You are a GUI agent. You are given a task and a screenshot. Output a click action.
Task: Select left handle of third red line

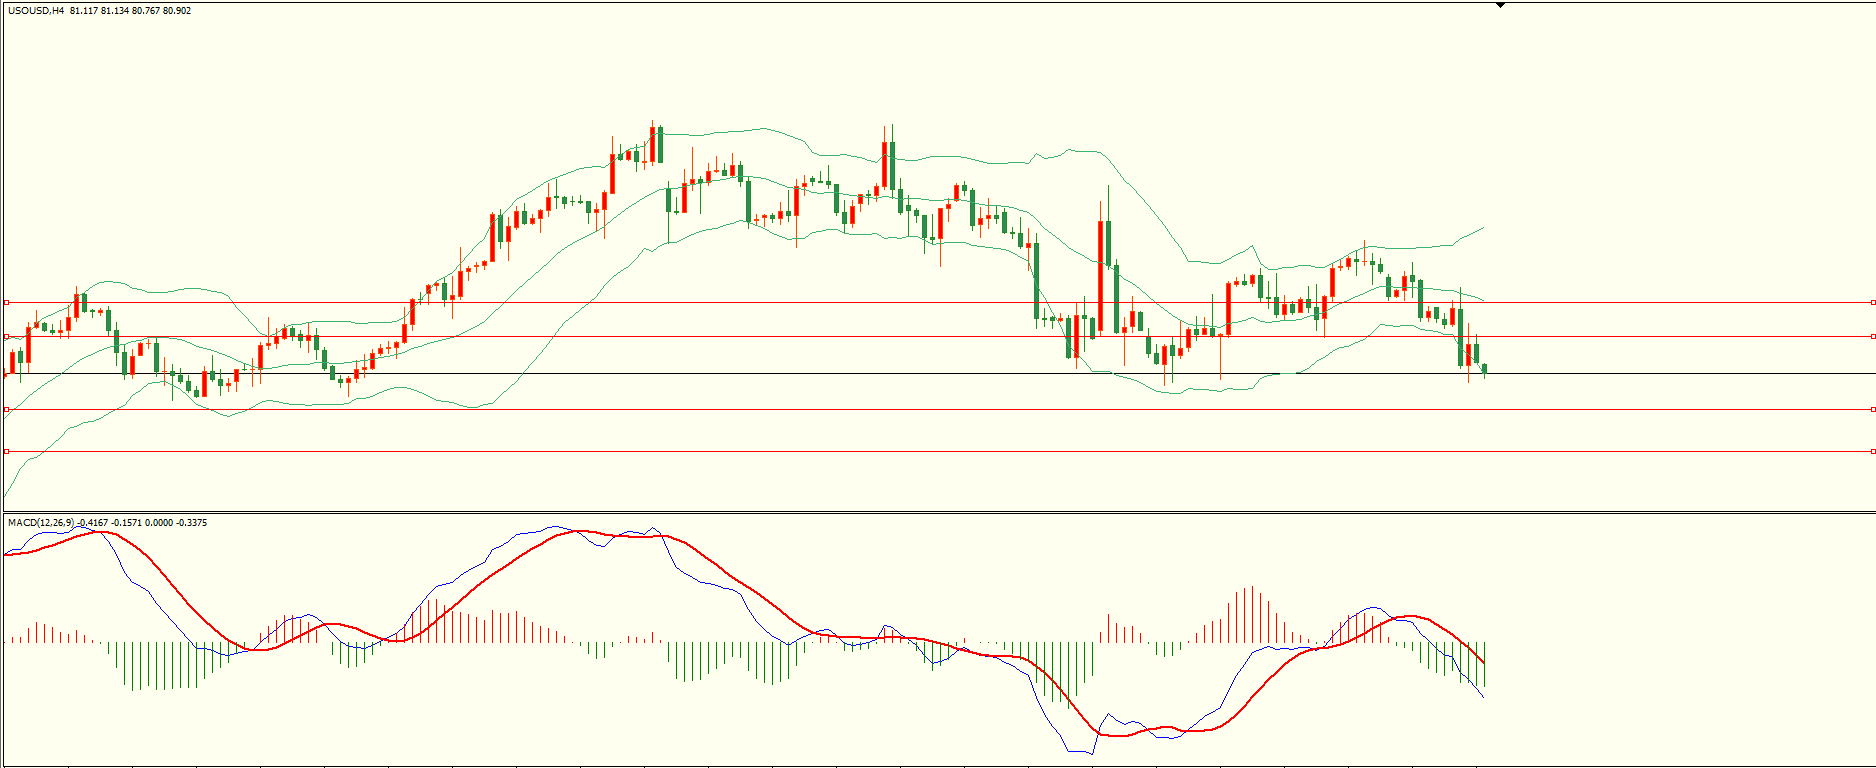pos(7,410)
